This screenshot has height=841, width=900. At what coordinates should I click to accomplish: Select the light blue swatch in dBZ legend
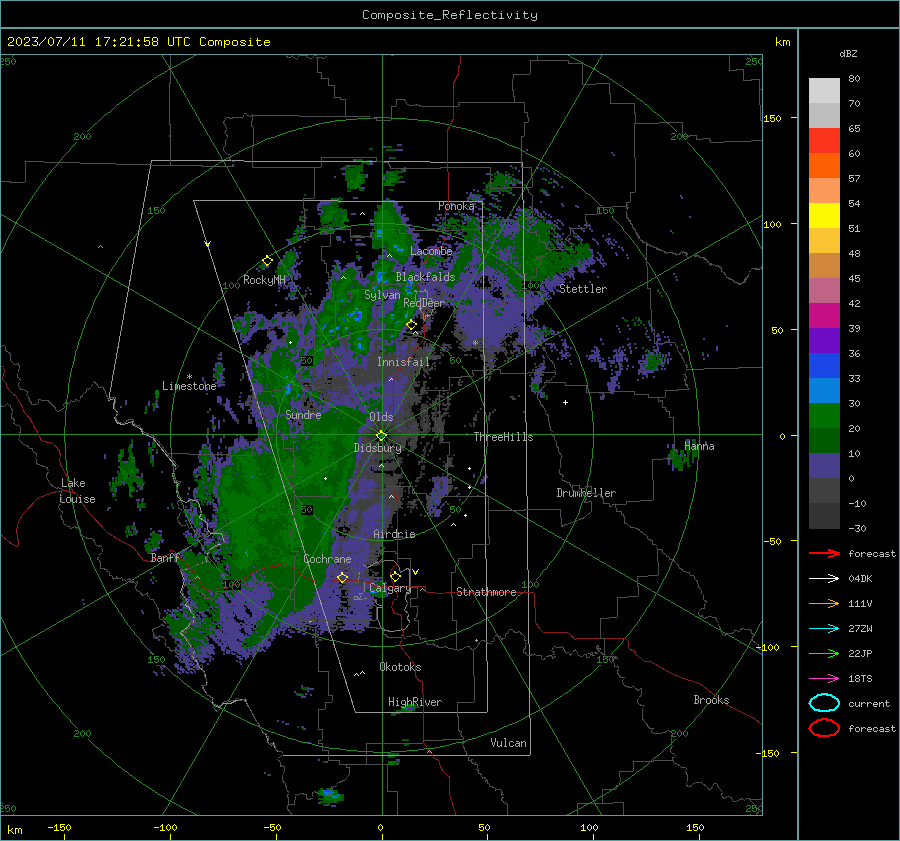pos(824,391)
